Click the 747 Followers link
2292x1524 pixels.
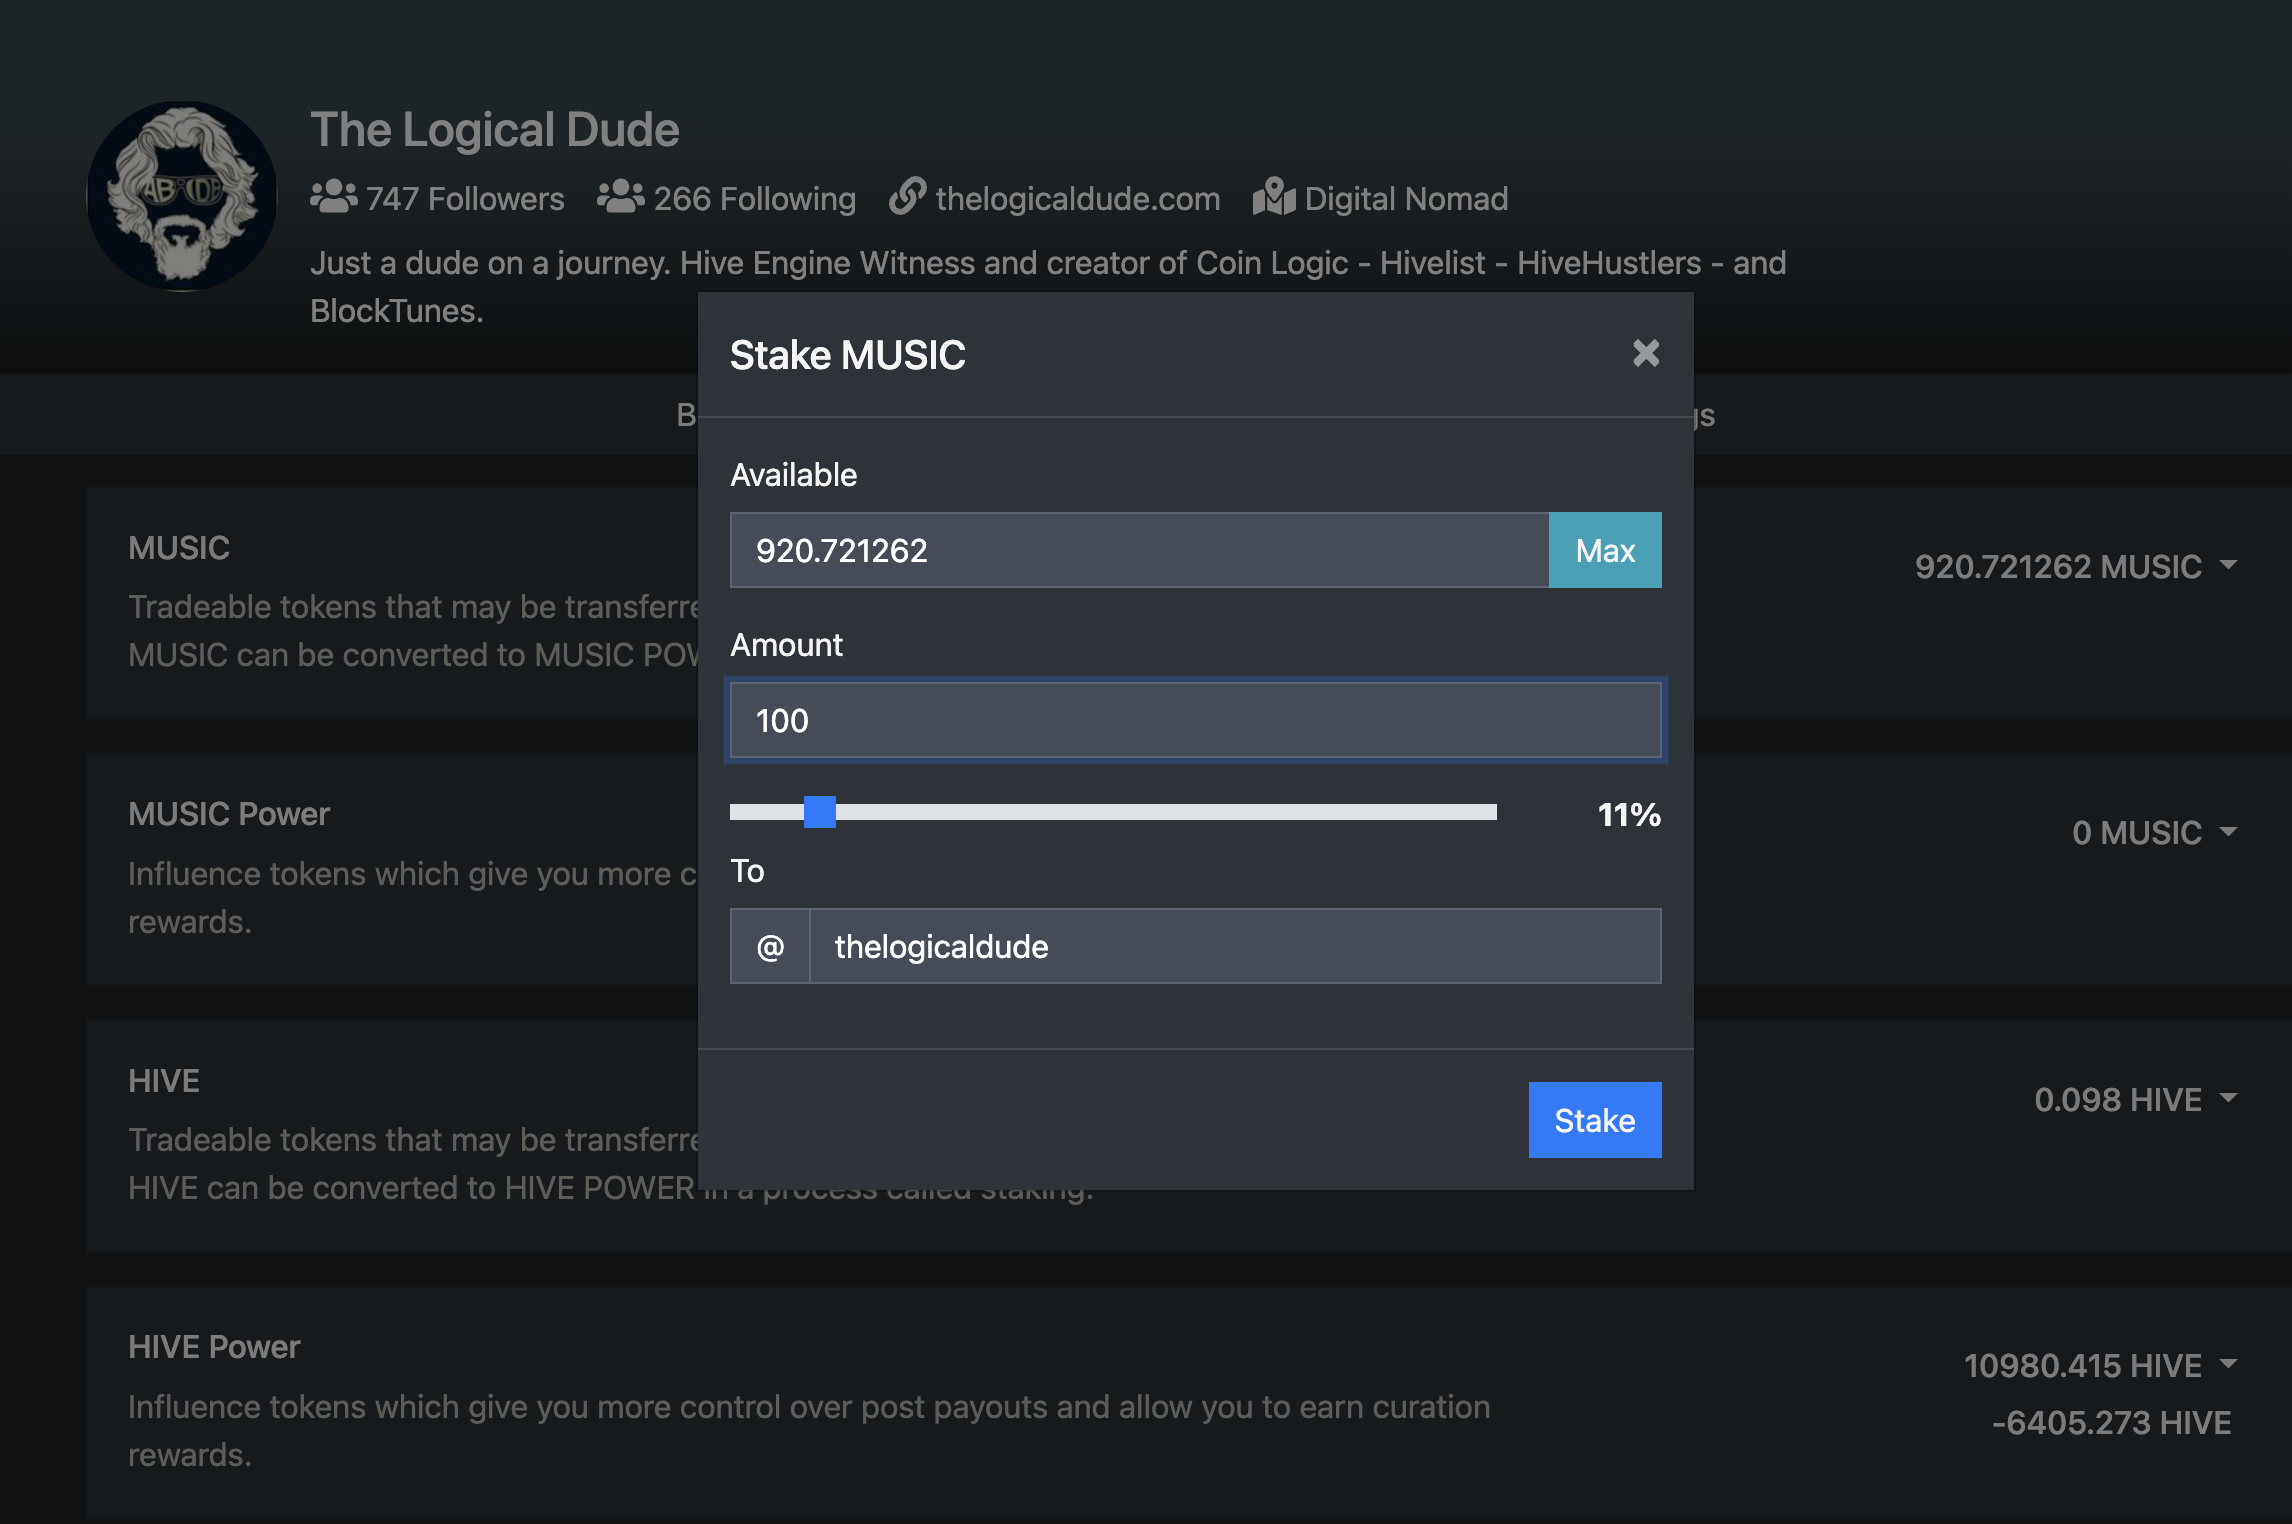click(465, 198)
